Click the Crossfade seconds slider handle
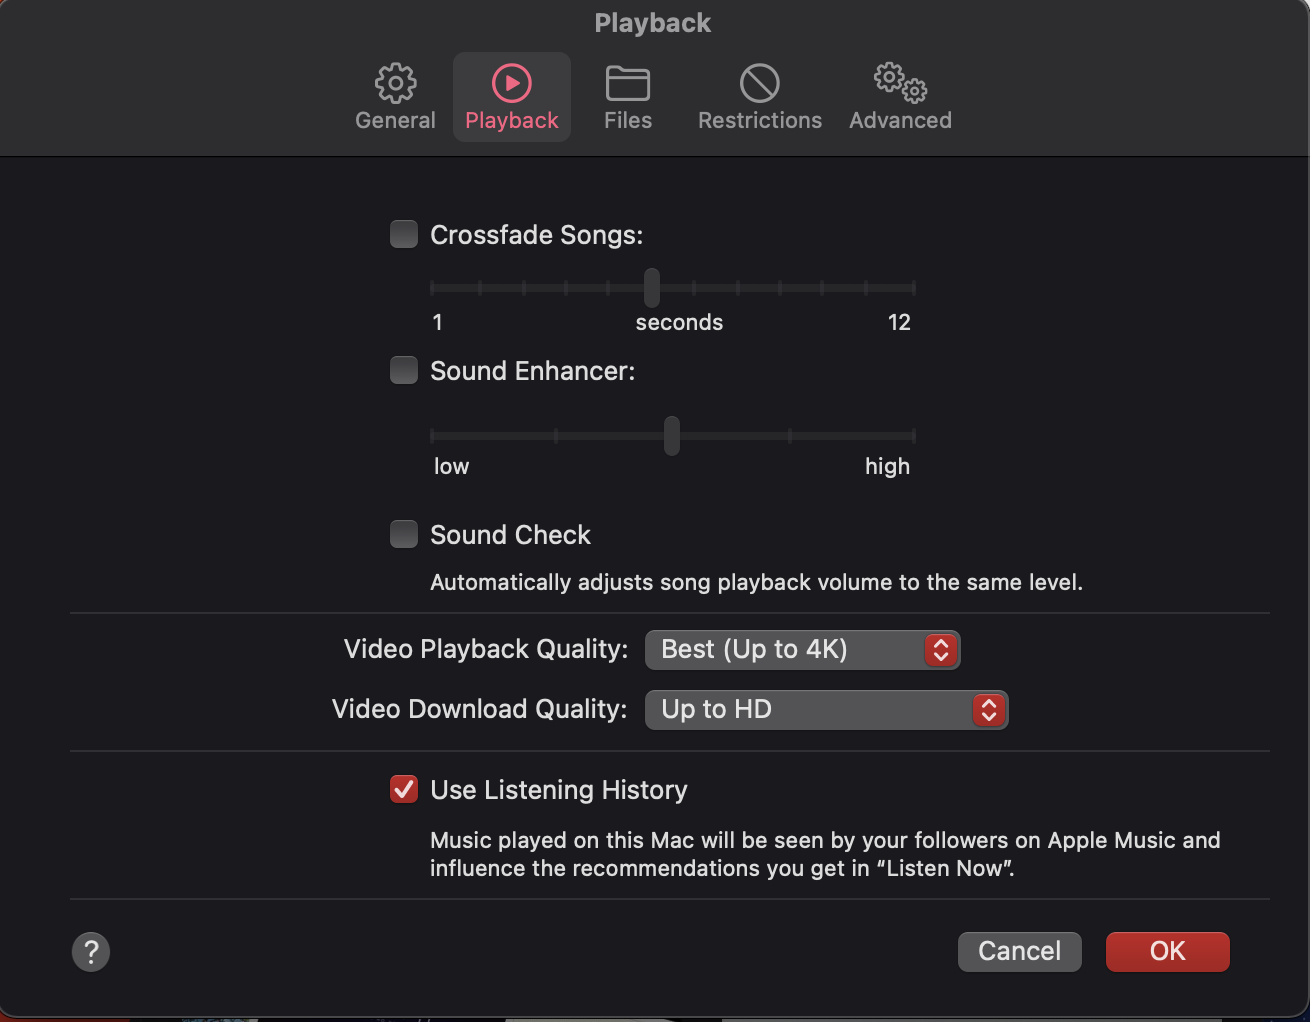Viewport: 1310px width, 1022px height. click(x=652, y=287)
